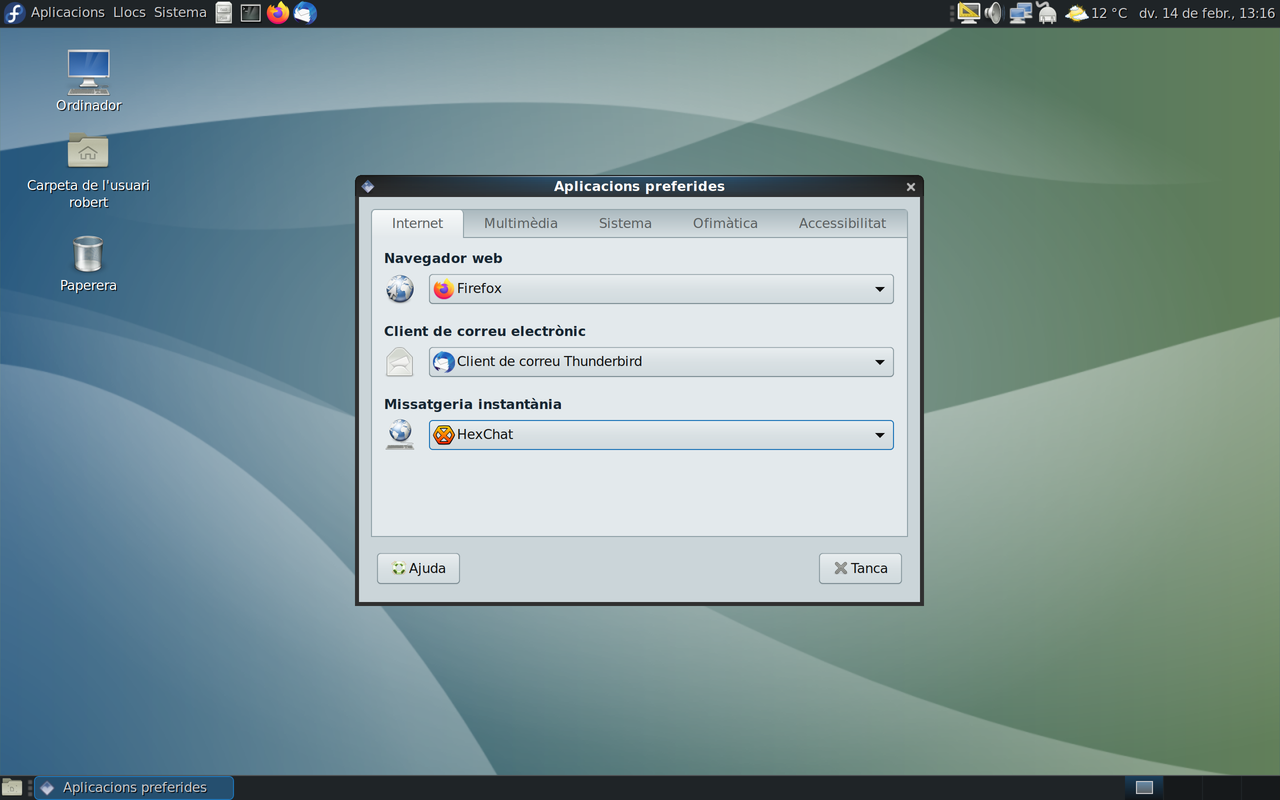Click the window menu icon in title bar
1280x800 pixels.
(x=368, y=187)
